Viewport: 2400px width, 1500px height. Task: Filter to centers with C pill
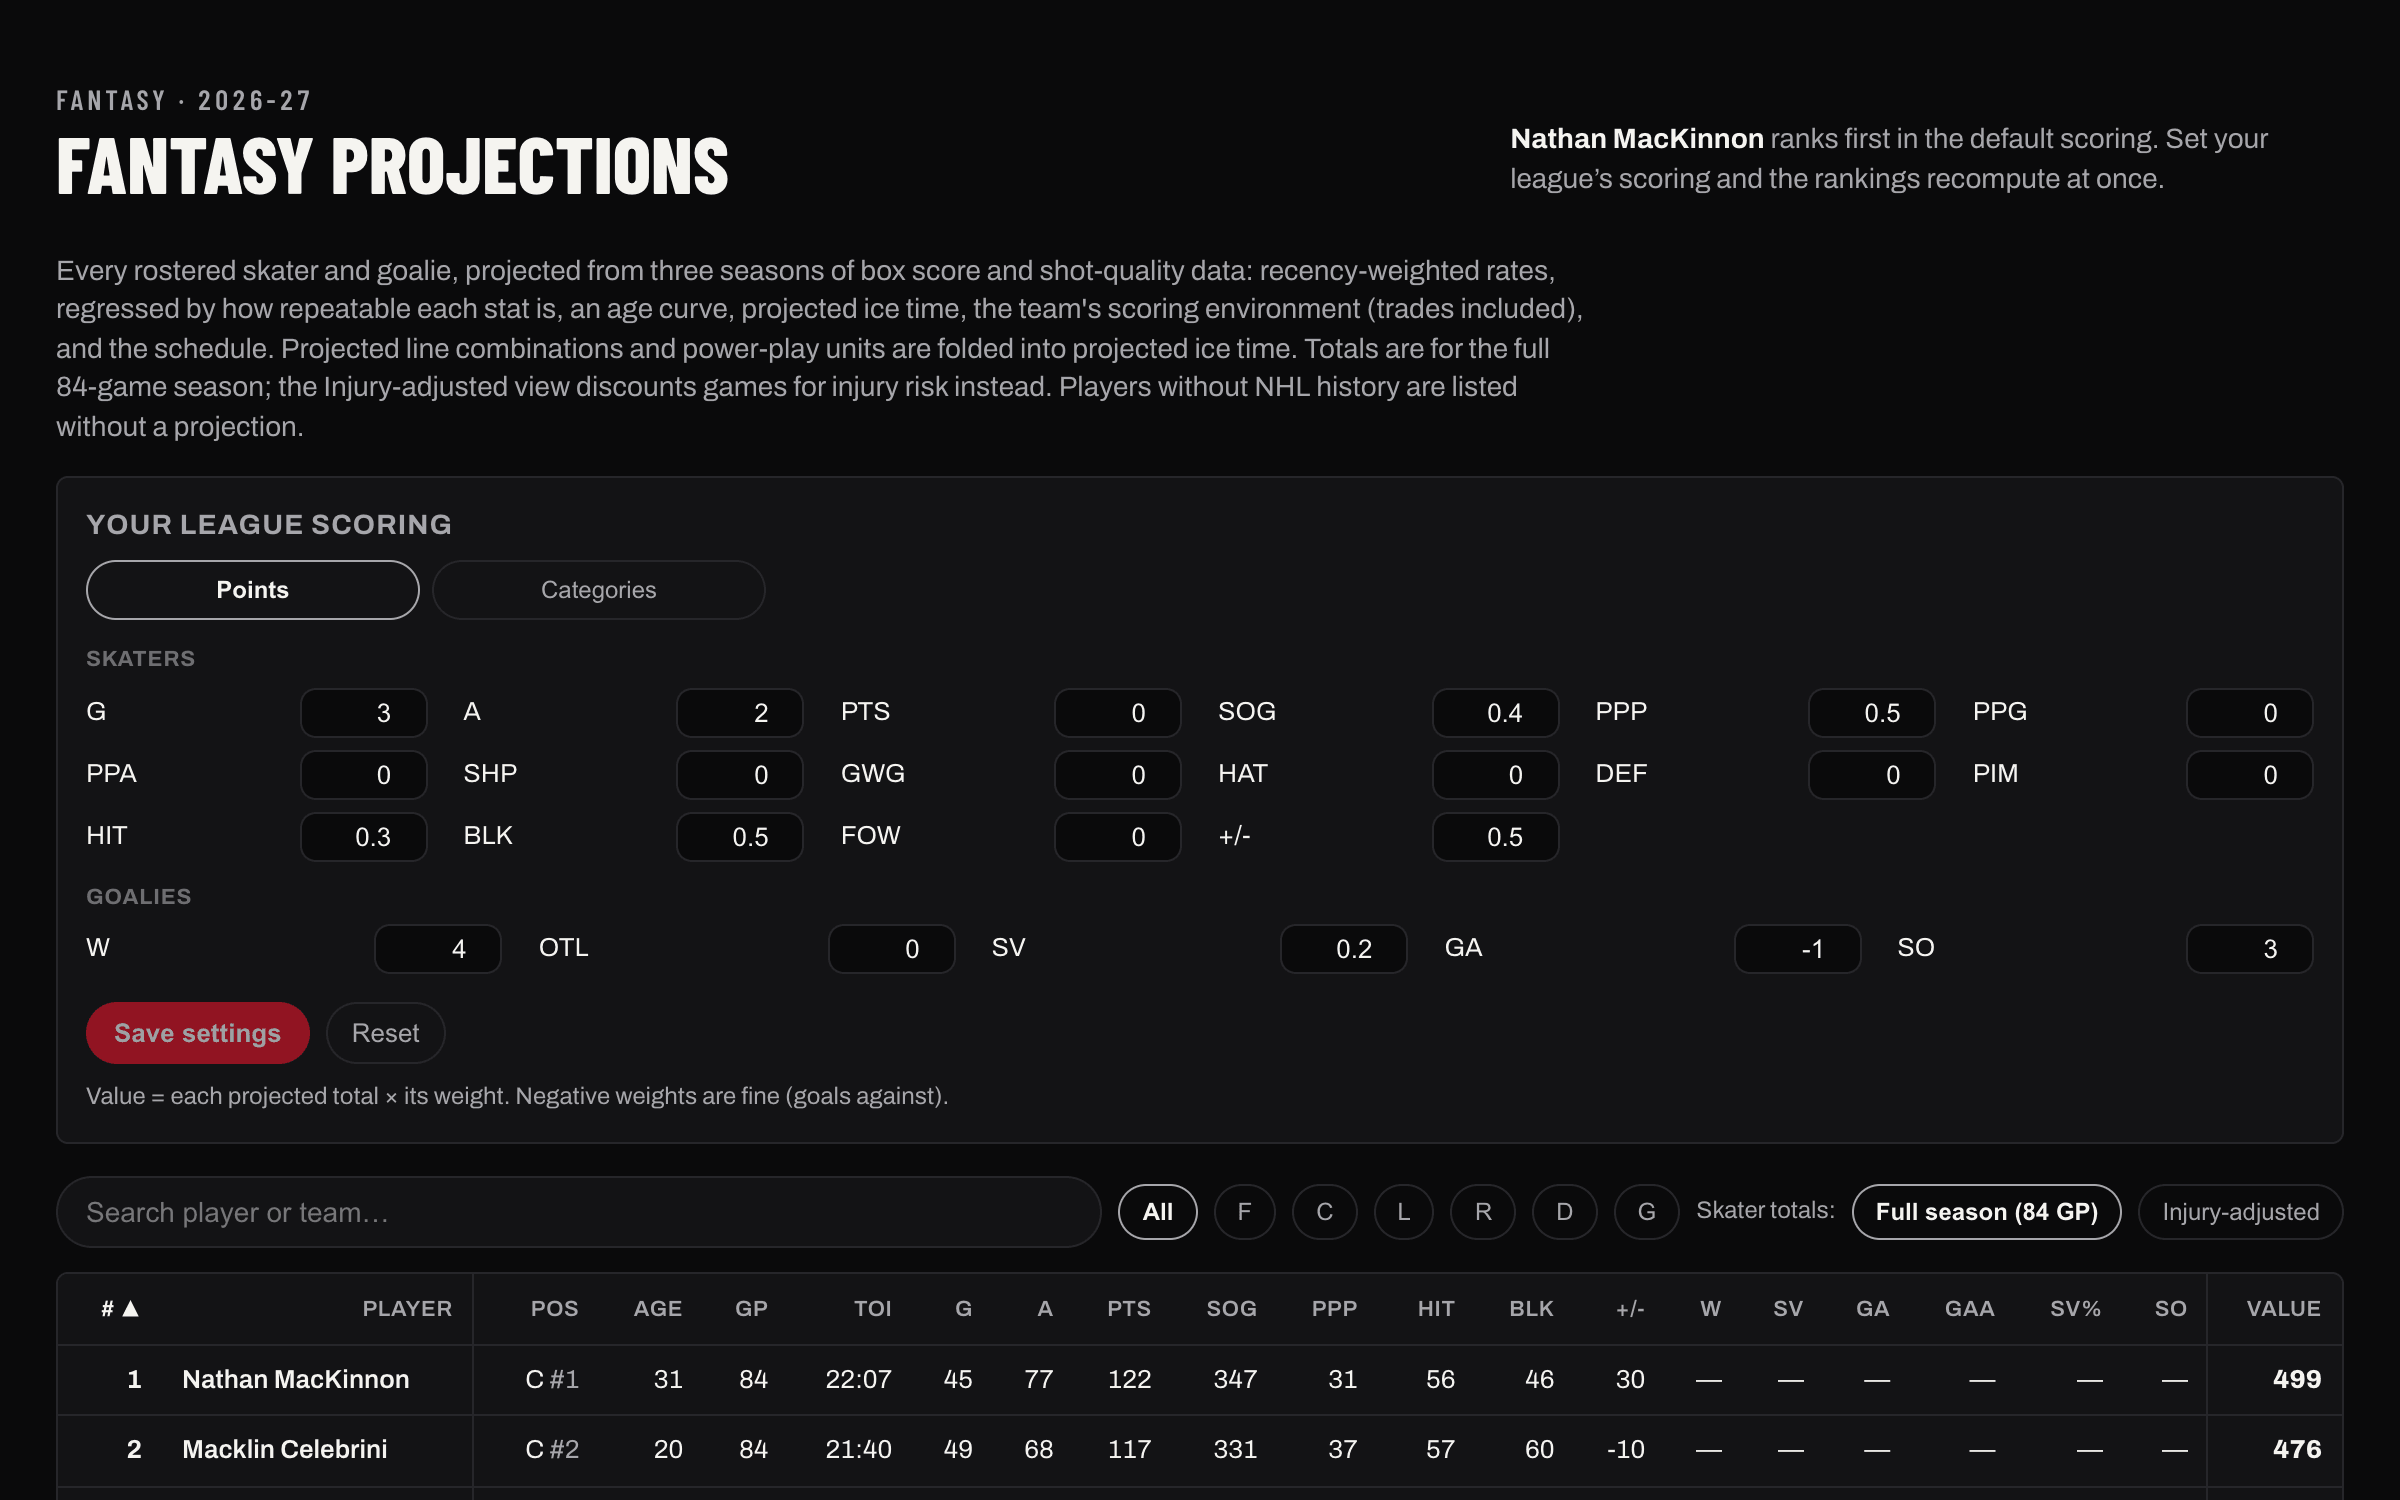(1324, 1212)
